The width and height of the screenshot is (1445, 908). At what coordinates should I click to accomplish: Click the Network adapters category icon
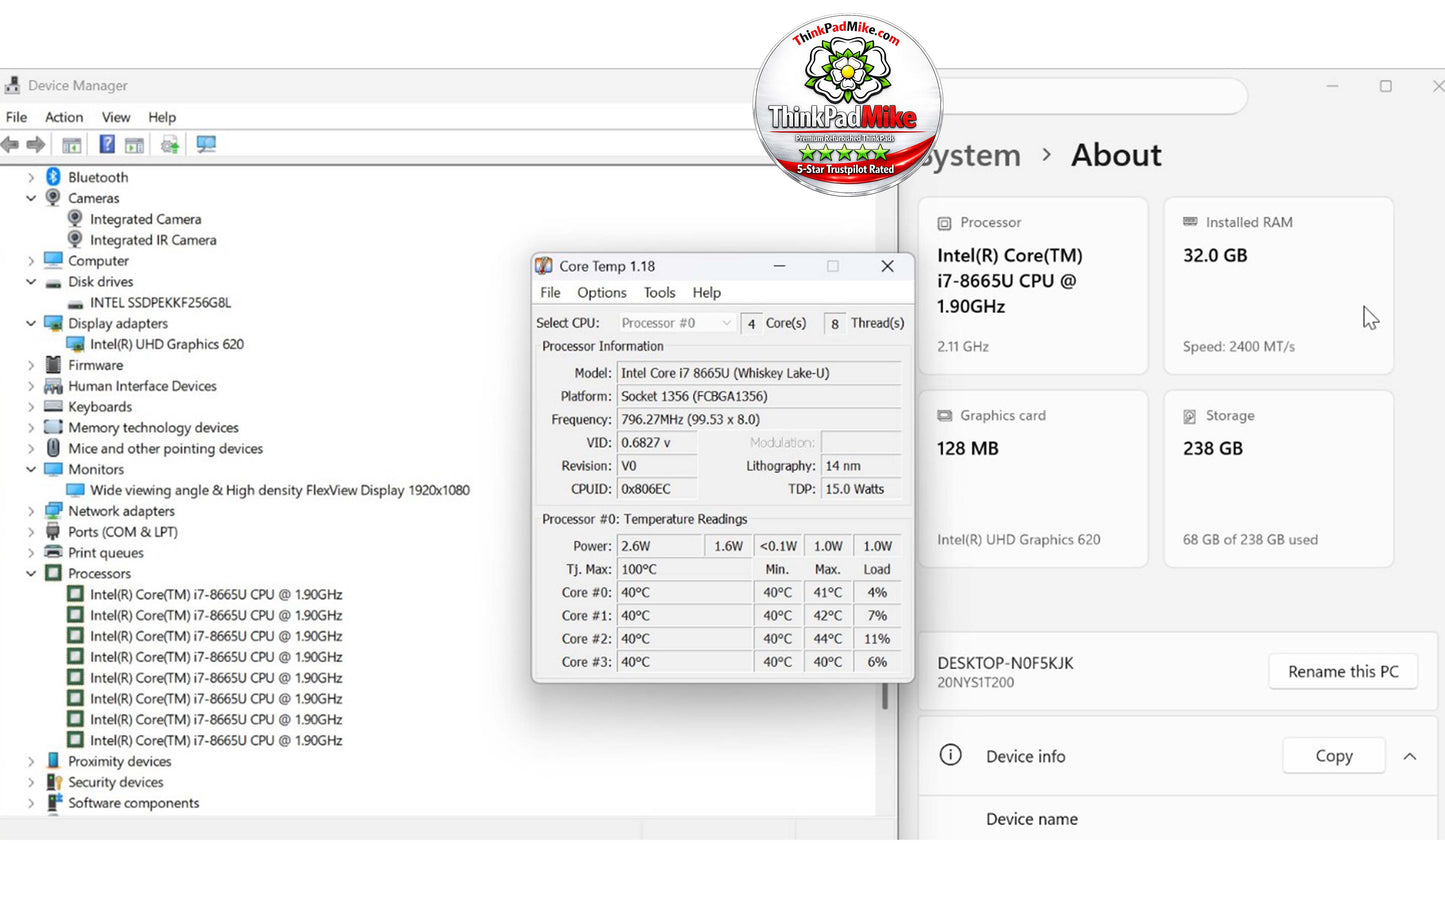click(x=53, y=511)
